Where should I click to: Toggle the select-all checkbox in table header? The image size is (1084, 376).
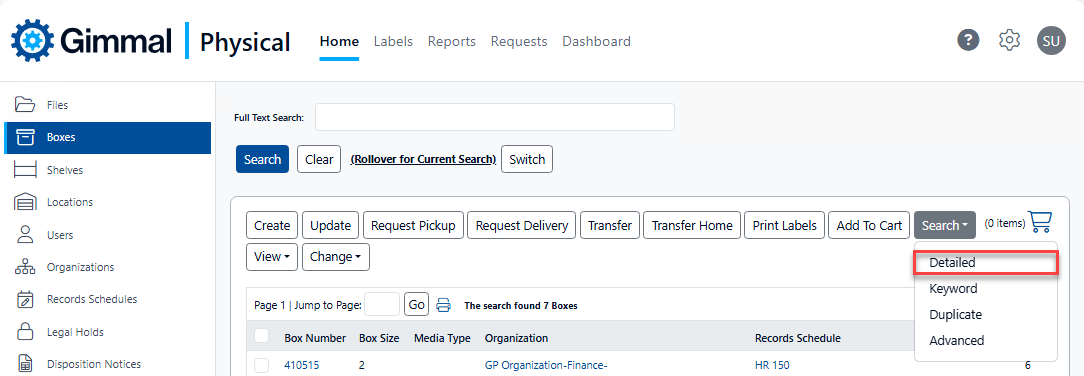point(261,337)
